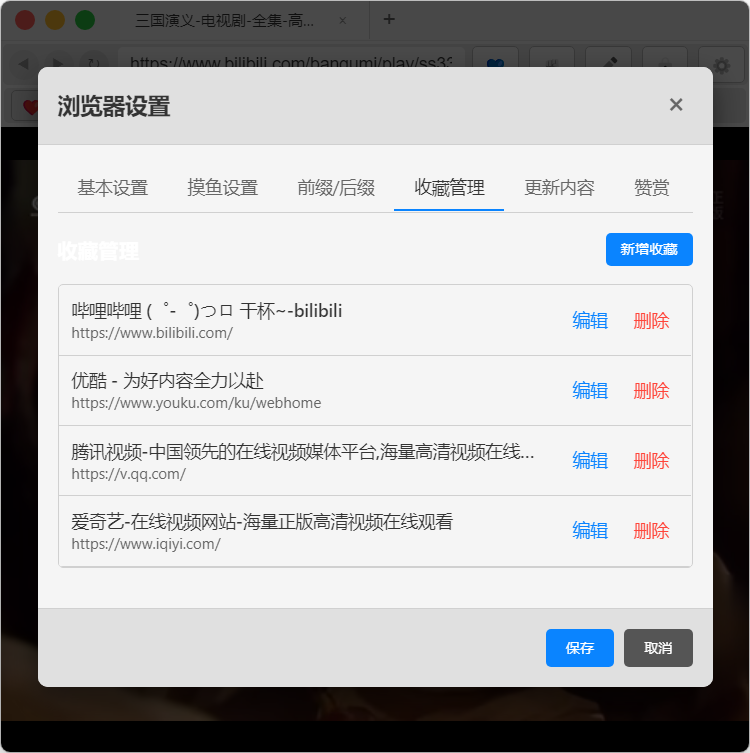Viewport: 750px width, 753px height.
Task: Select the 哔哩哔哩 干杯~-bilibili title
Action: pos(207,311)
